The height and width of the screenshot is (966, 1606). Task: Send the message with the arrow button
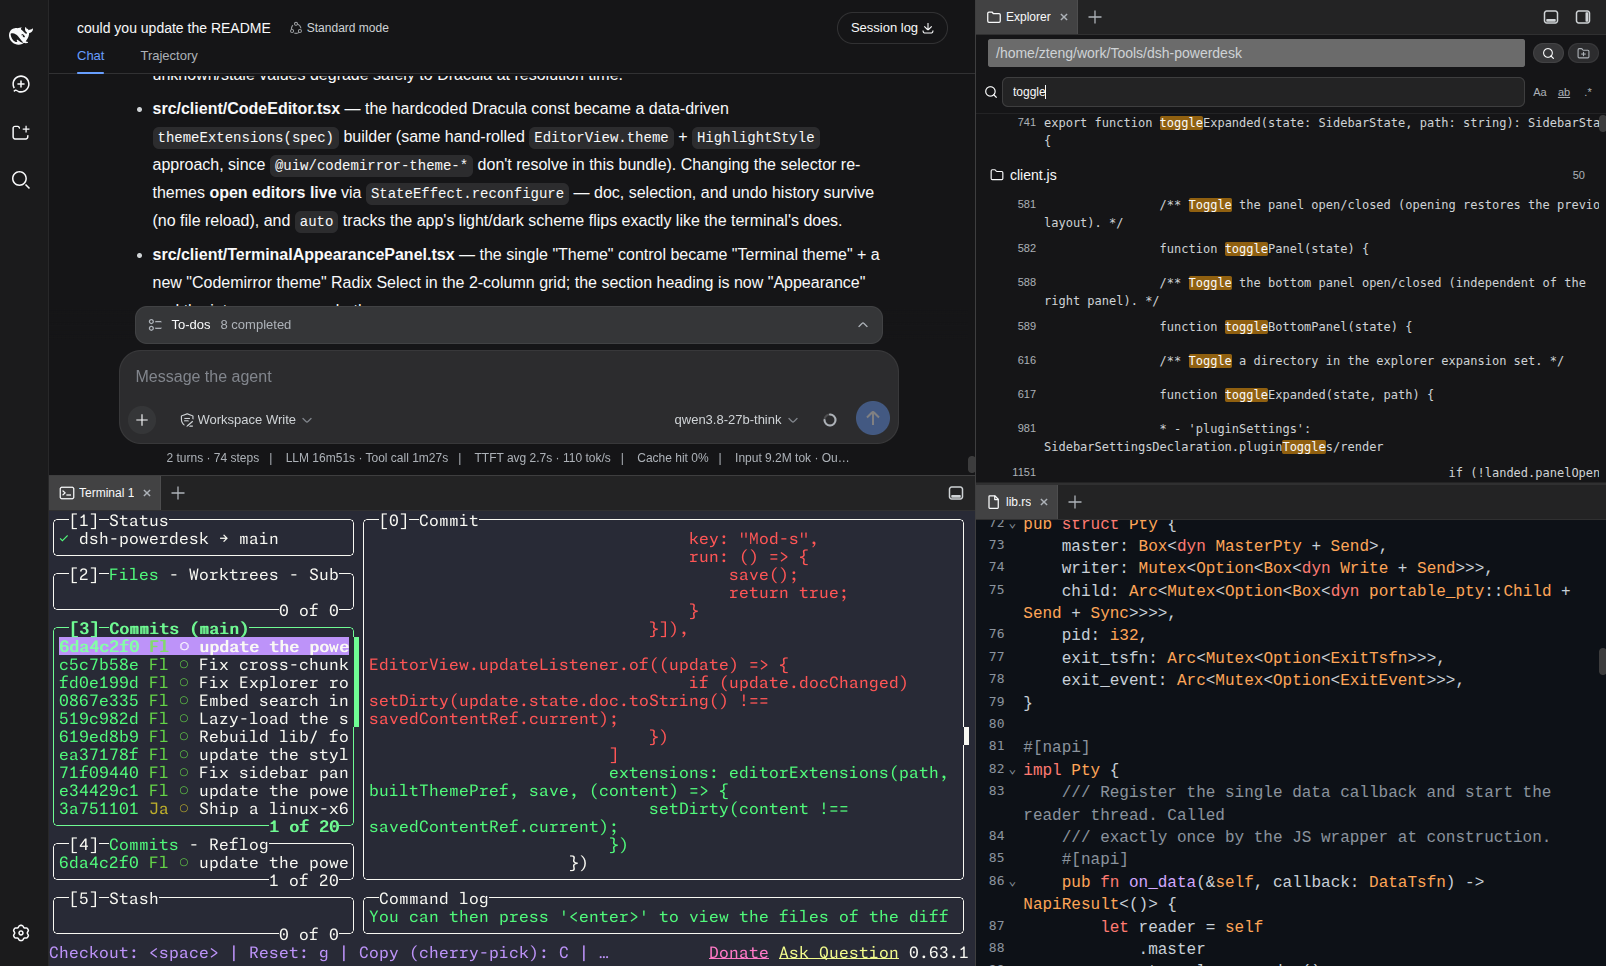(x=873, y=418)
